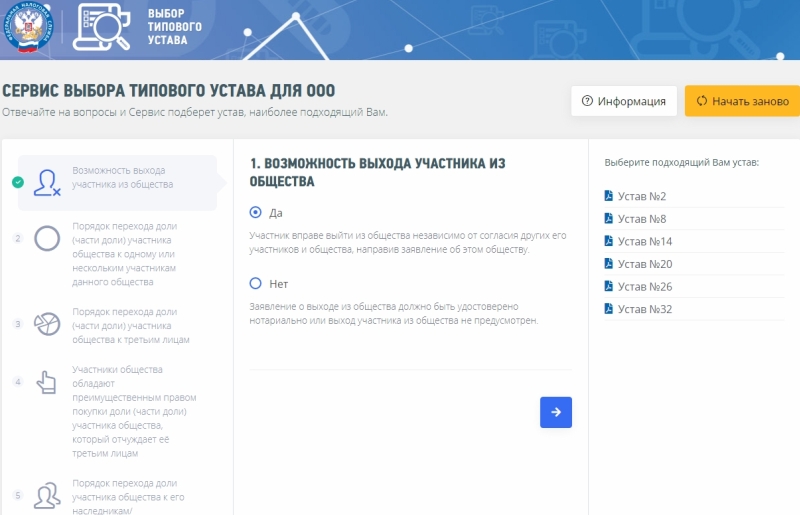Click the circle icon of step two
This screenshot has height=515, width=800.
[x=47, y=238]
